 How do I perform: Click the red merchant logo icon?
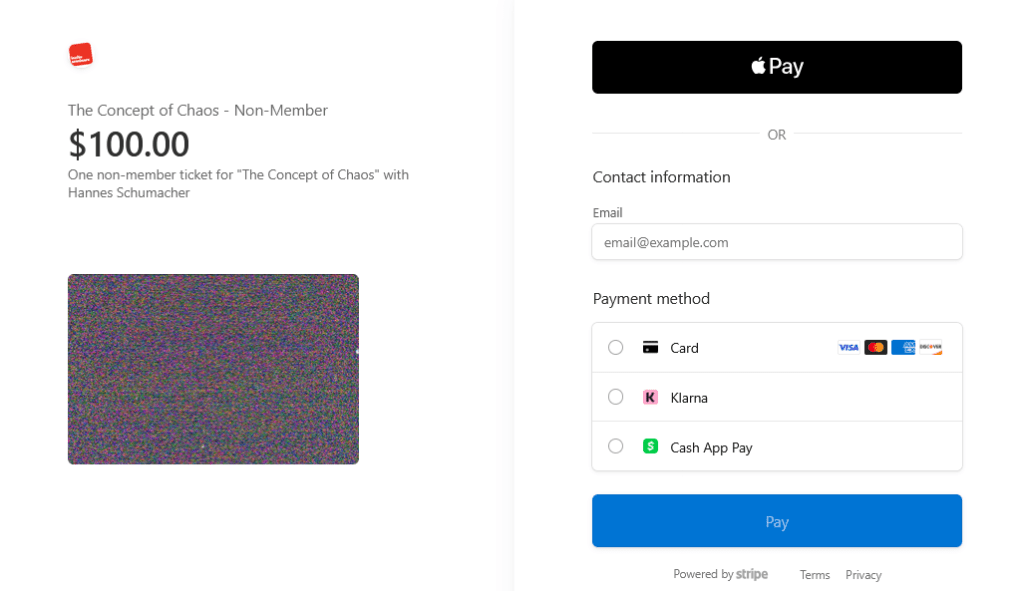click(x=81, y=55)
